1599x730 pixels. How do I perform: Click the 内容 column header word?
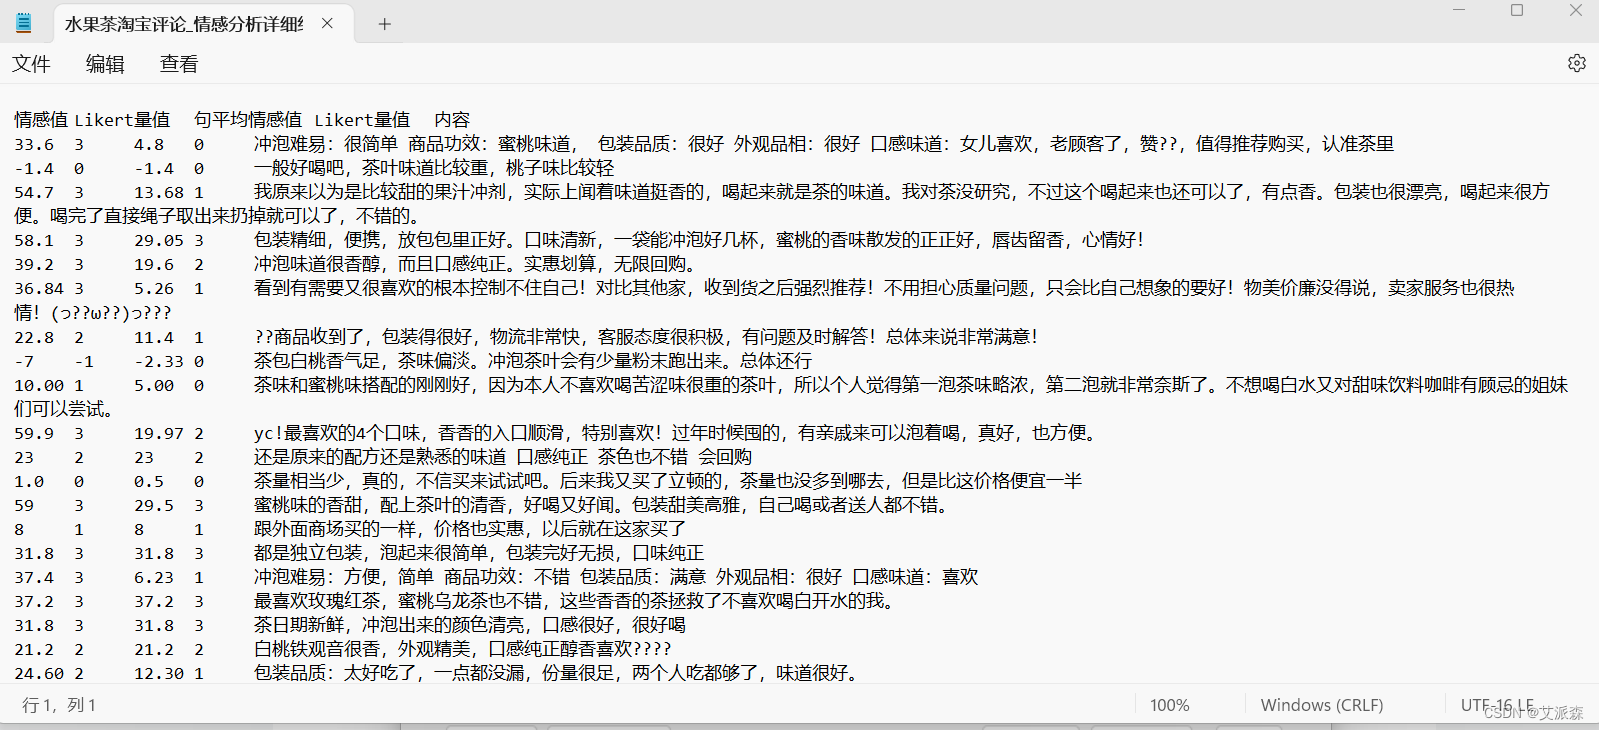(x=452, y=120)
